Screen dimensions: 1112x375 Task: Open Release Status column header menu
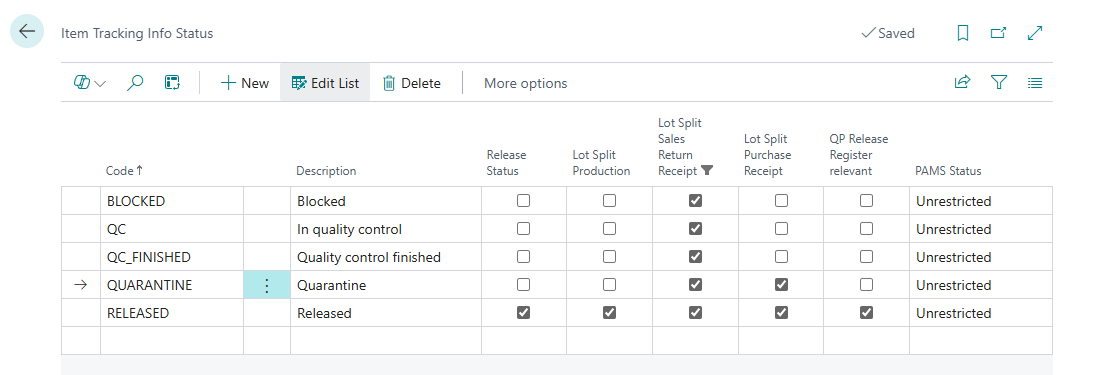pyautogui.click(x=506, y=163)
